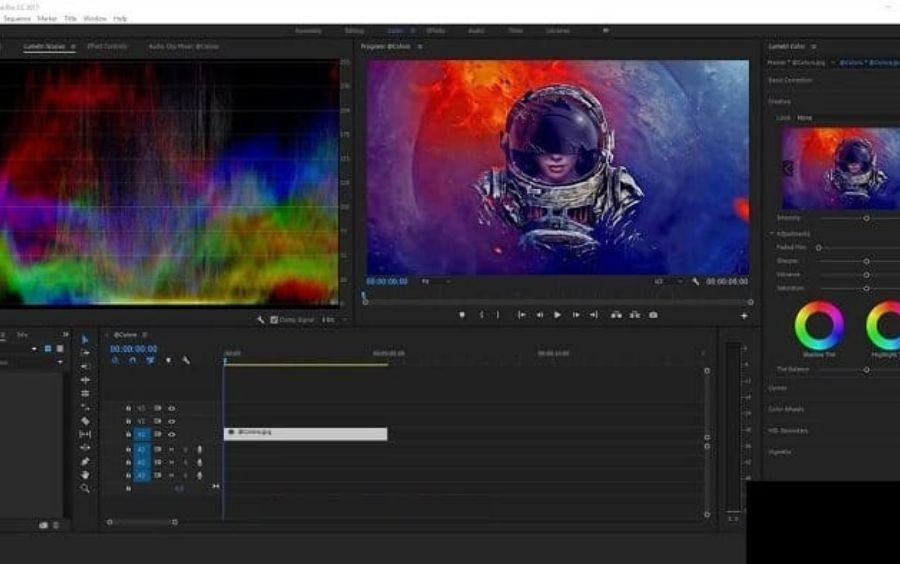Click the timeline Snap magnet icon
This screenshot has height=564, width=900.
tap(133, 360)
